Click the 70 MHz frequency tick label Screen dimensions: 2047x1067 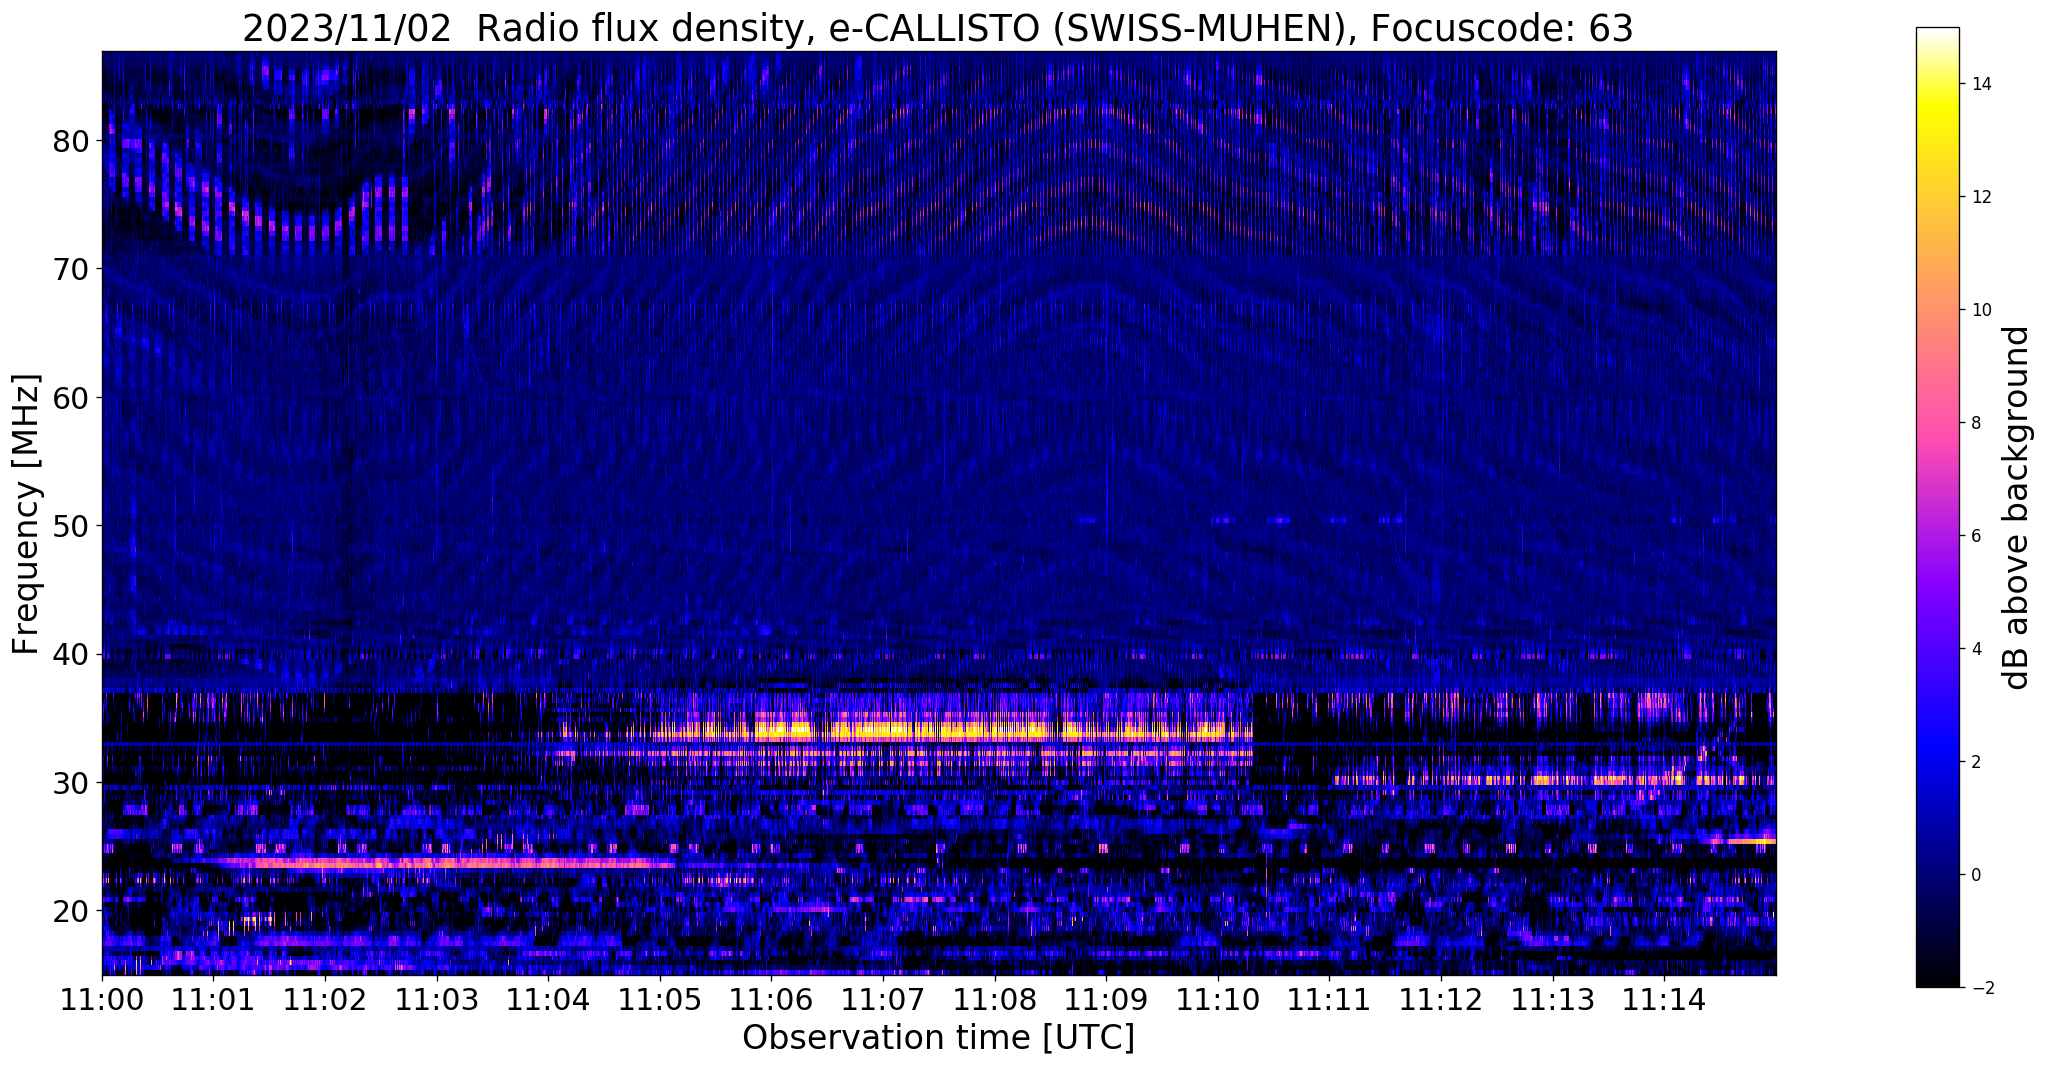coord(71,269)
